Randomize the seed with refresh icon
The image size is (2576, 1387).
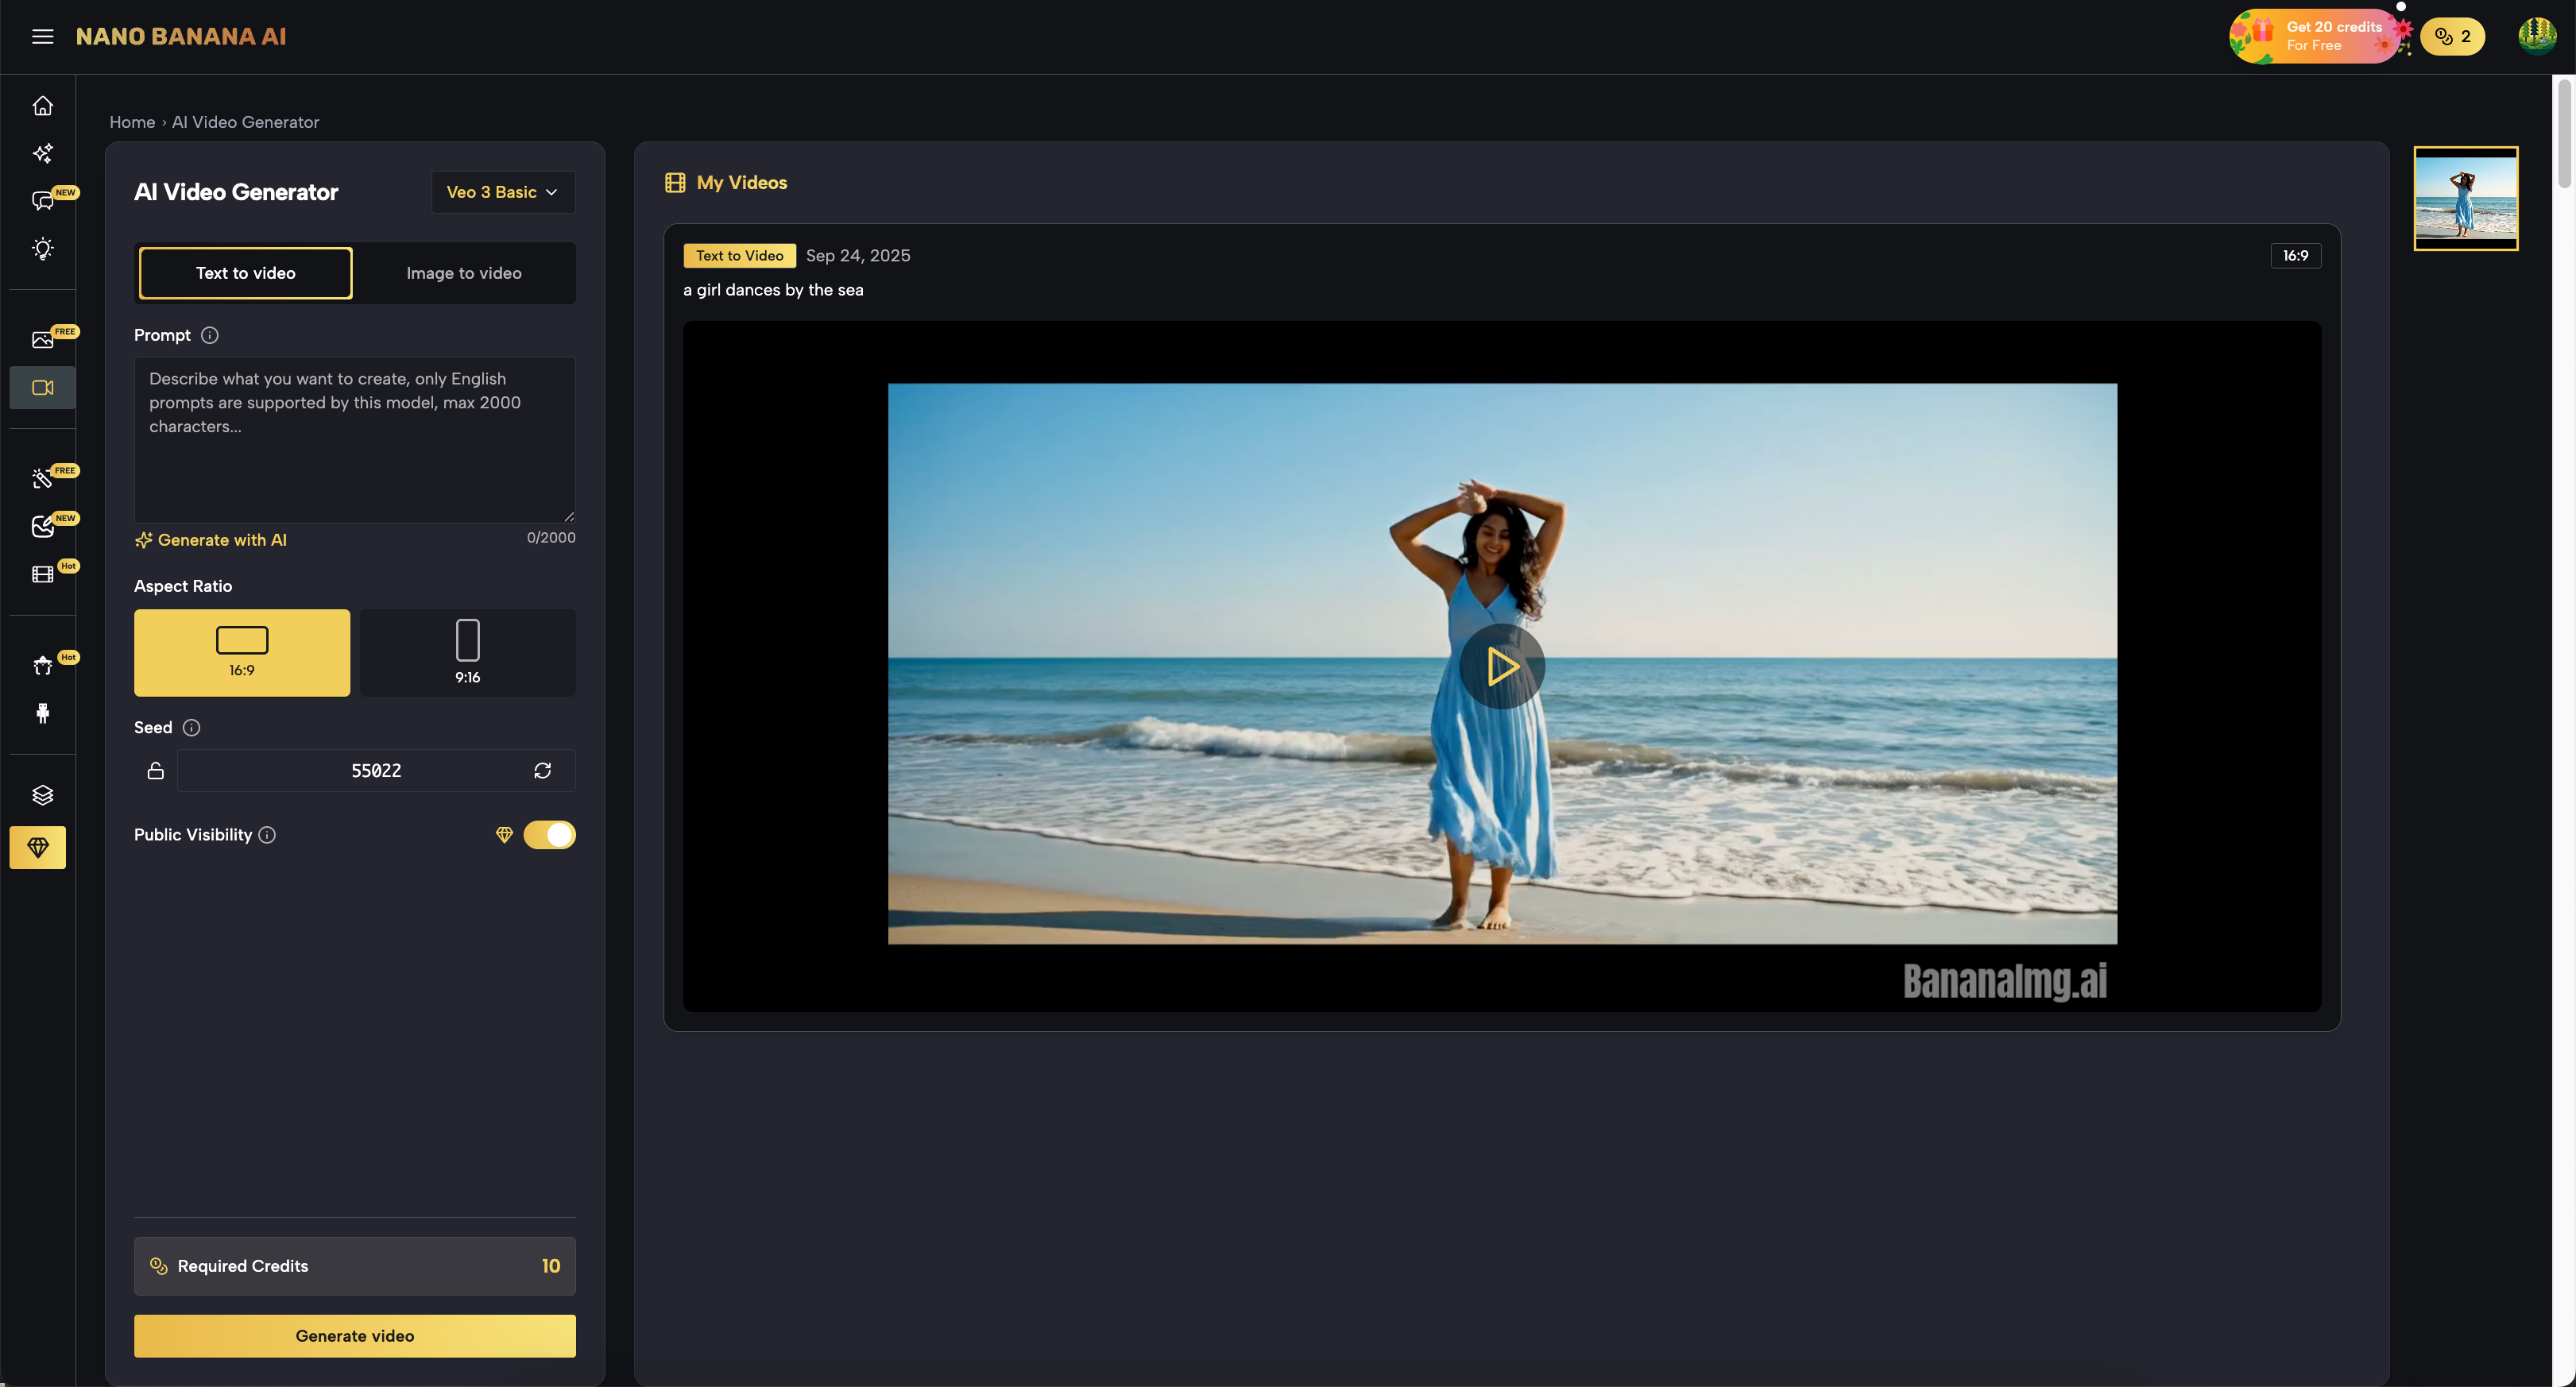pyautogui.click(x=542, y=771)
